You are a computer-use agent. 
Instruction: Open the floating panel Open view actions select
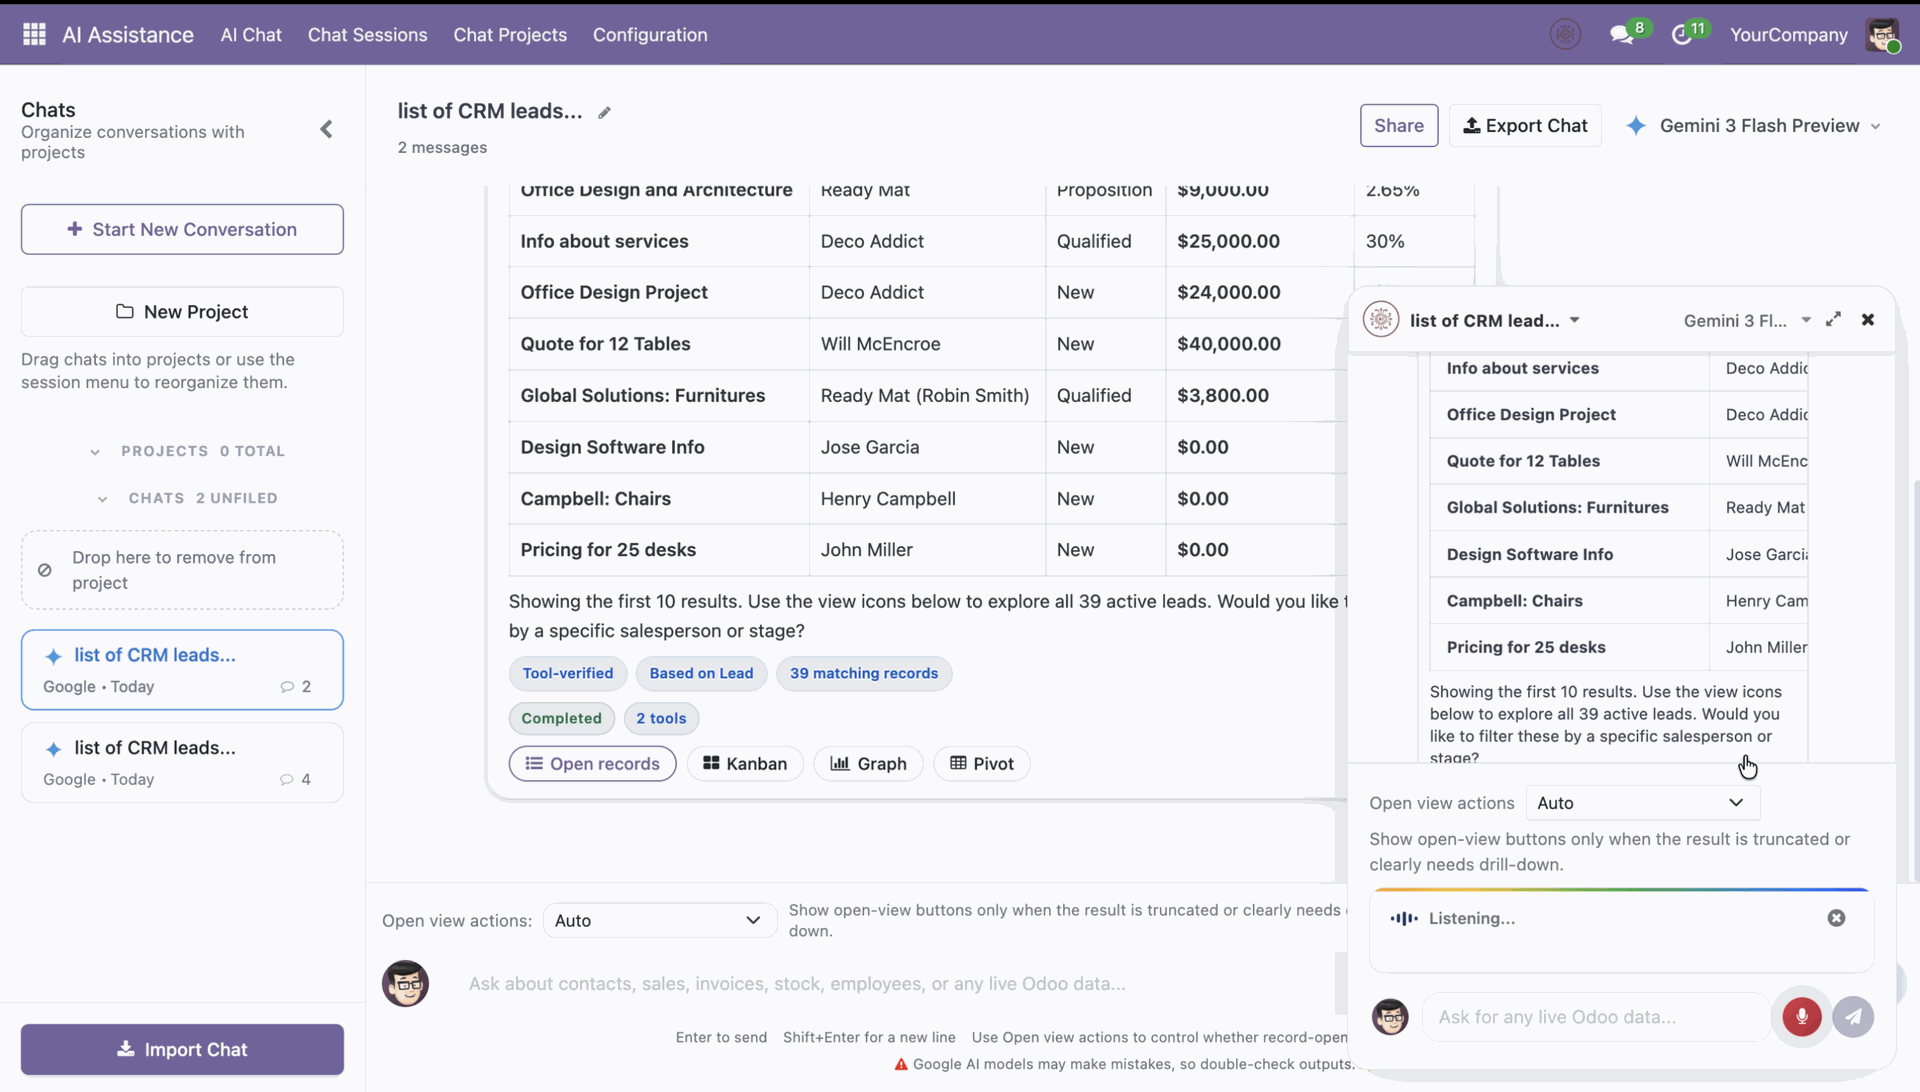pyautogui.click(x=1642, y=803)
